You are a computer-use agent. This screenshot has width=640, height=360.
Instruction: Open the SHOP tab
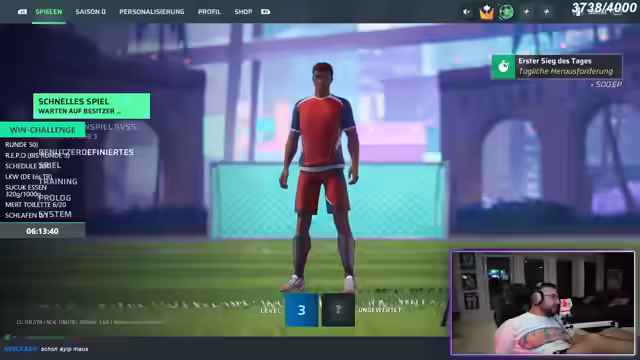243,12
